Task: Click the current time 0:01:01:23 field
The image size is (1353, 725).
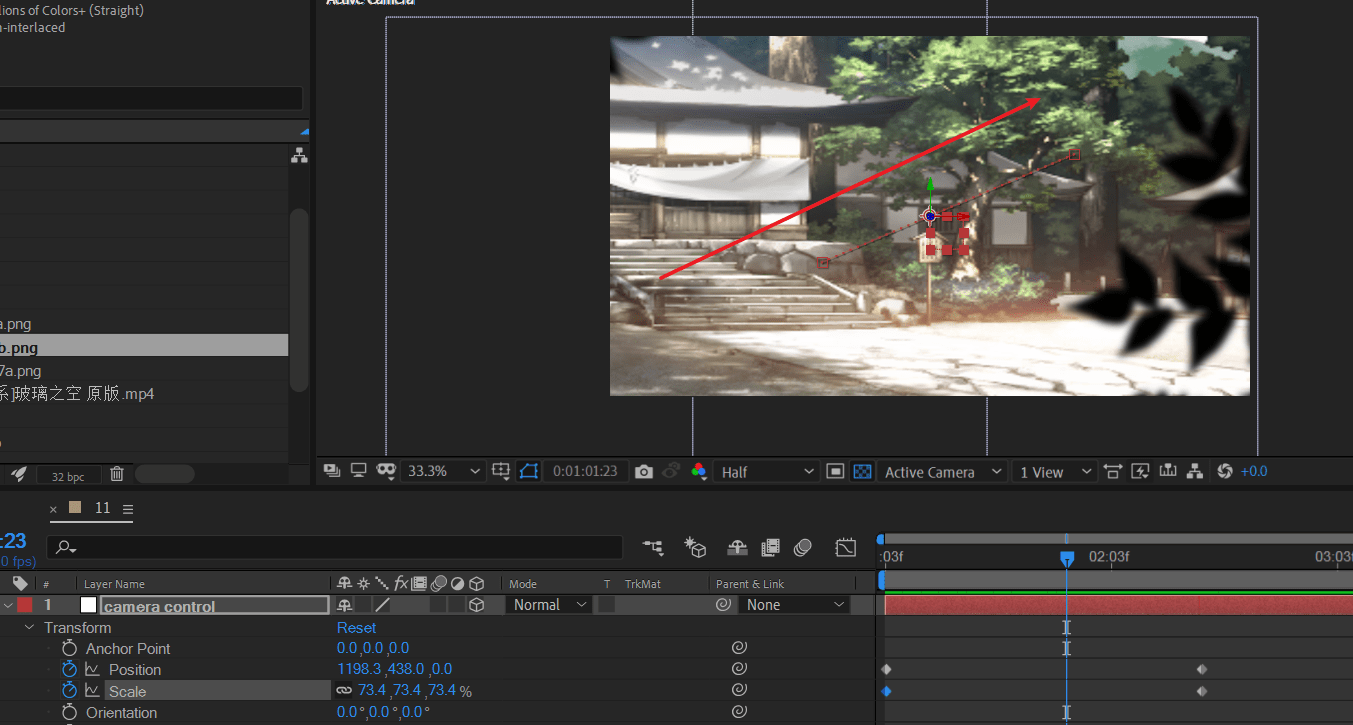Action: pos(585,471)
